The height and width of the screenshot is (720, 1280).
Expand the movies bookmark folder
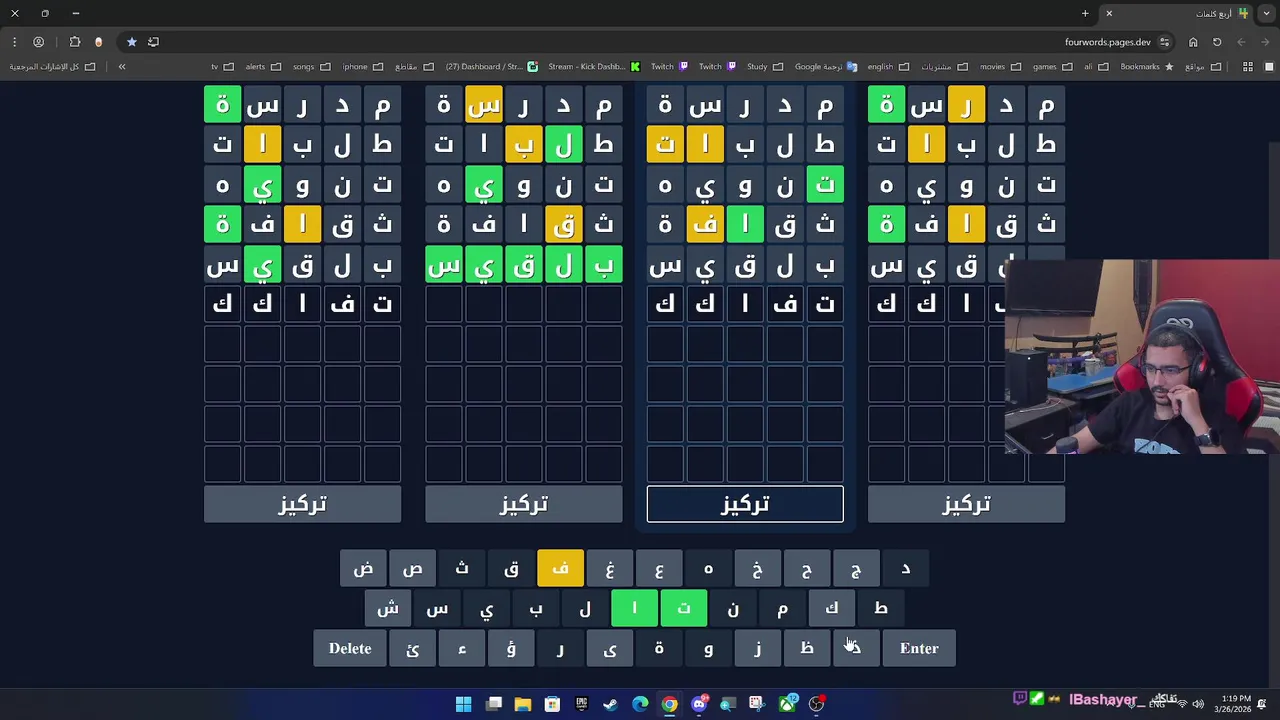tap(1001, 67)
